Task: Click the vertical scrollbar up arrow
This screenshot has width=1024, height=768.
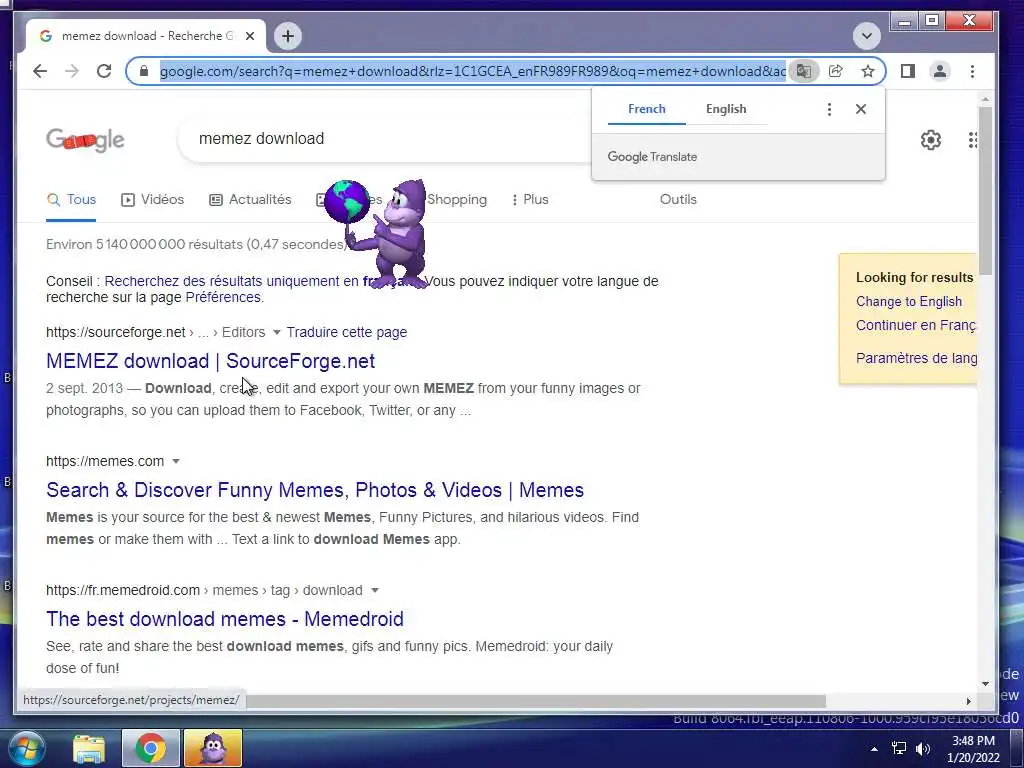Action: coord(985,99)
